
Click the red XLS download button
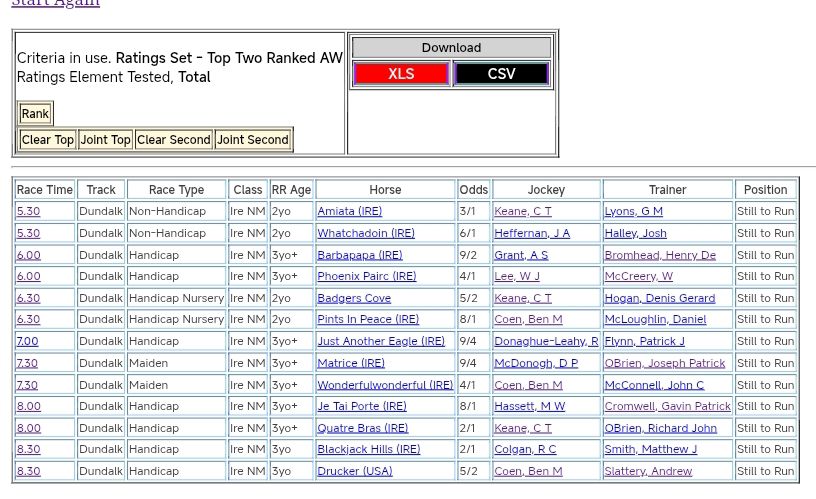pos(401,74)
